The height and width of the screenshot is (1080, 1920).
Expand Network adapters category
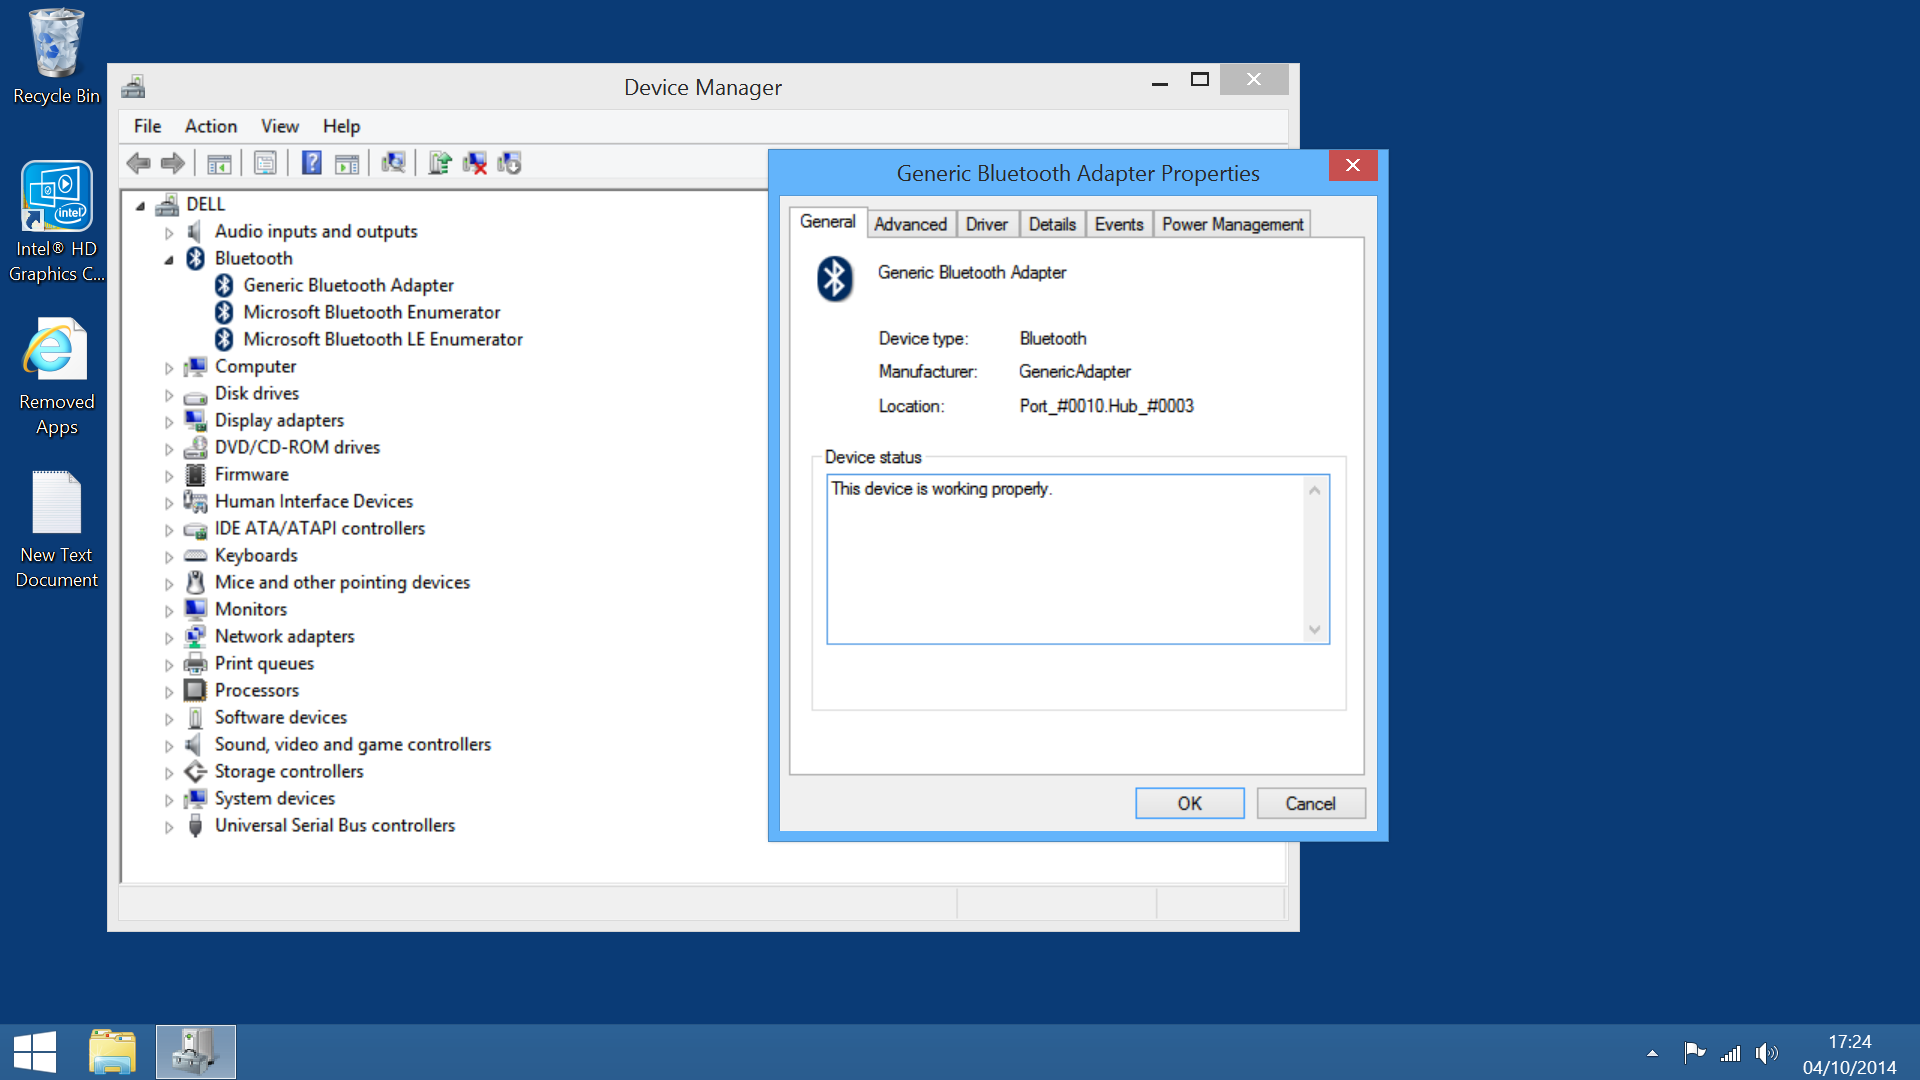169,637
